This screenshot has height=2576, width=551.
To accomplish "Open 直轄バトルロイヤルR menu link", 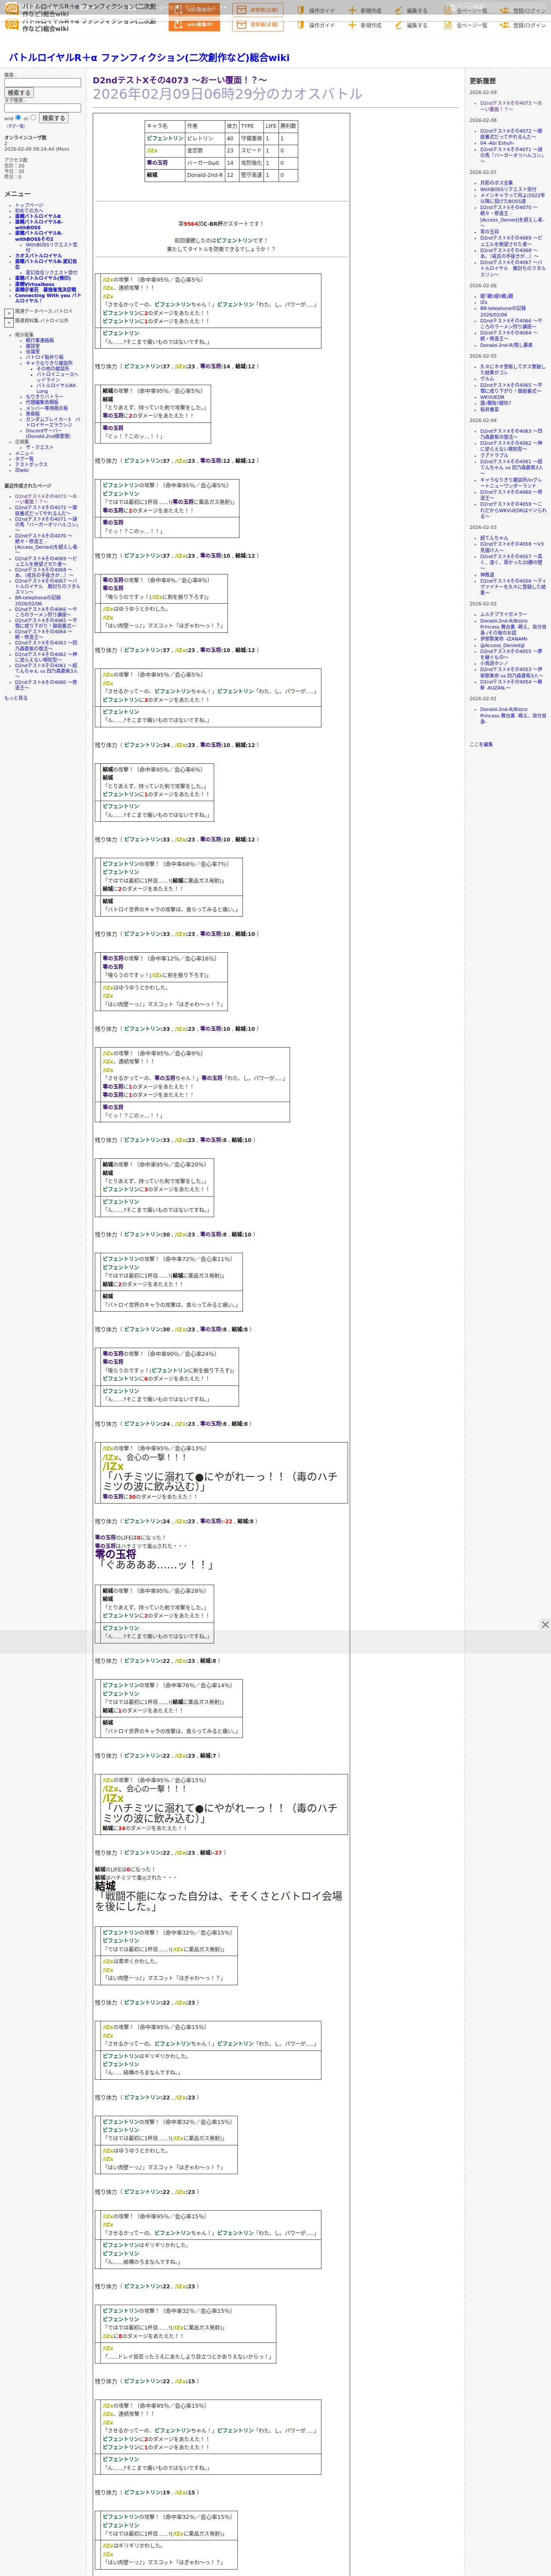I will (x=38, y=216).
